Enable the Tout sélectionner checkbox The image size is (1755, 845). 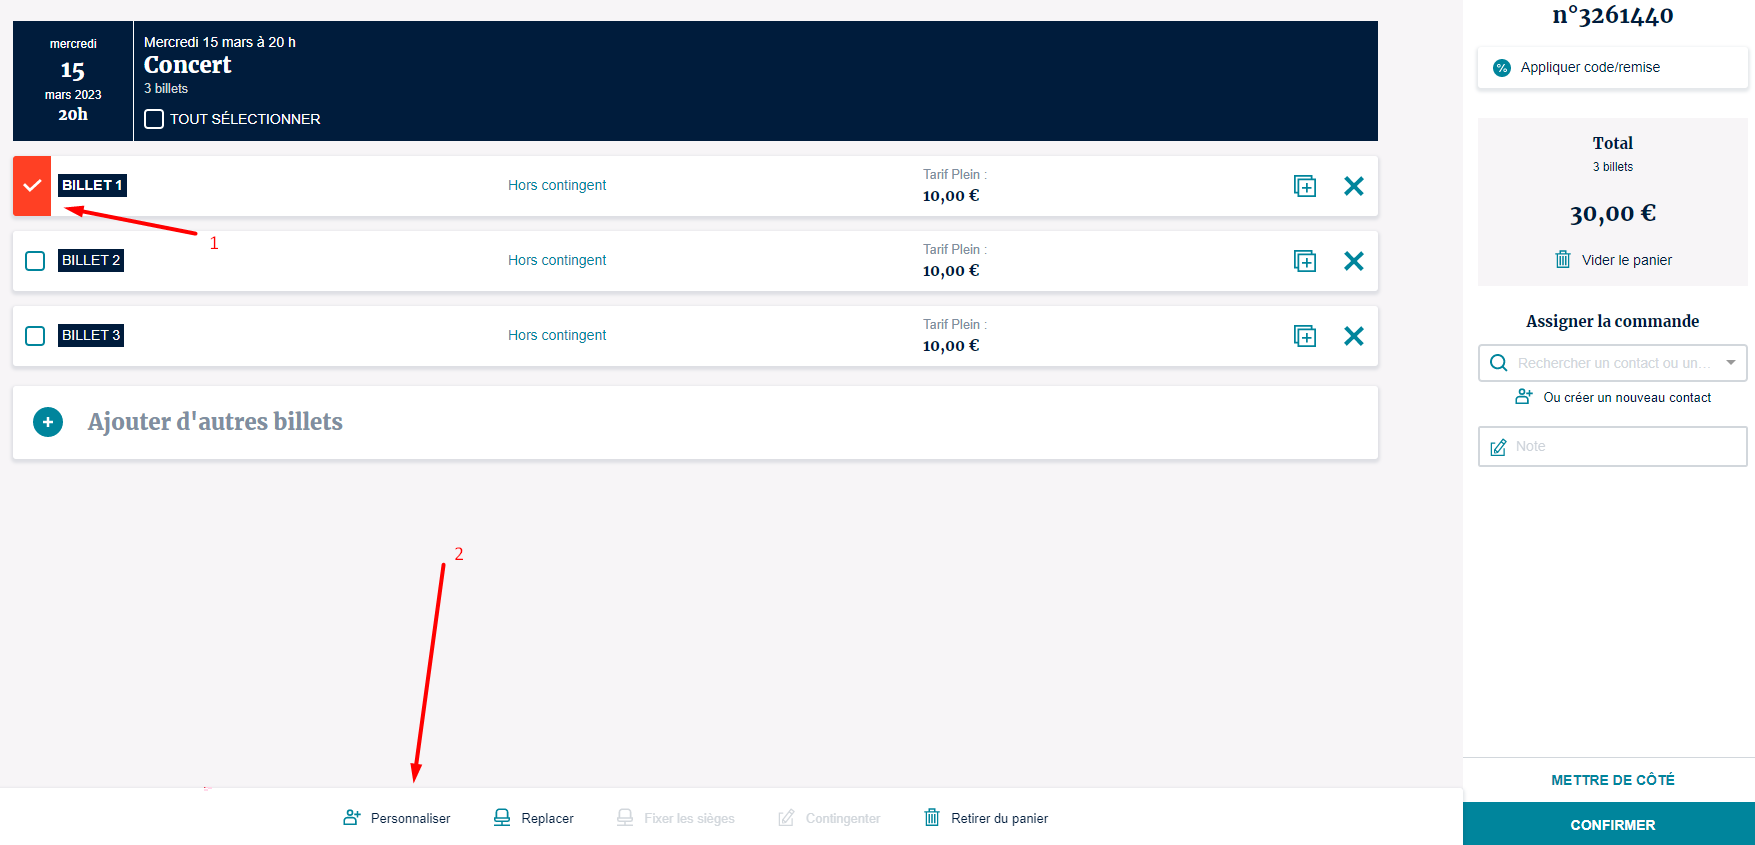point(154,119)
